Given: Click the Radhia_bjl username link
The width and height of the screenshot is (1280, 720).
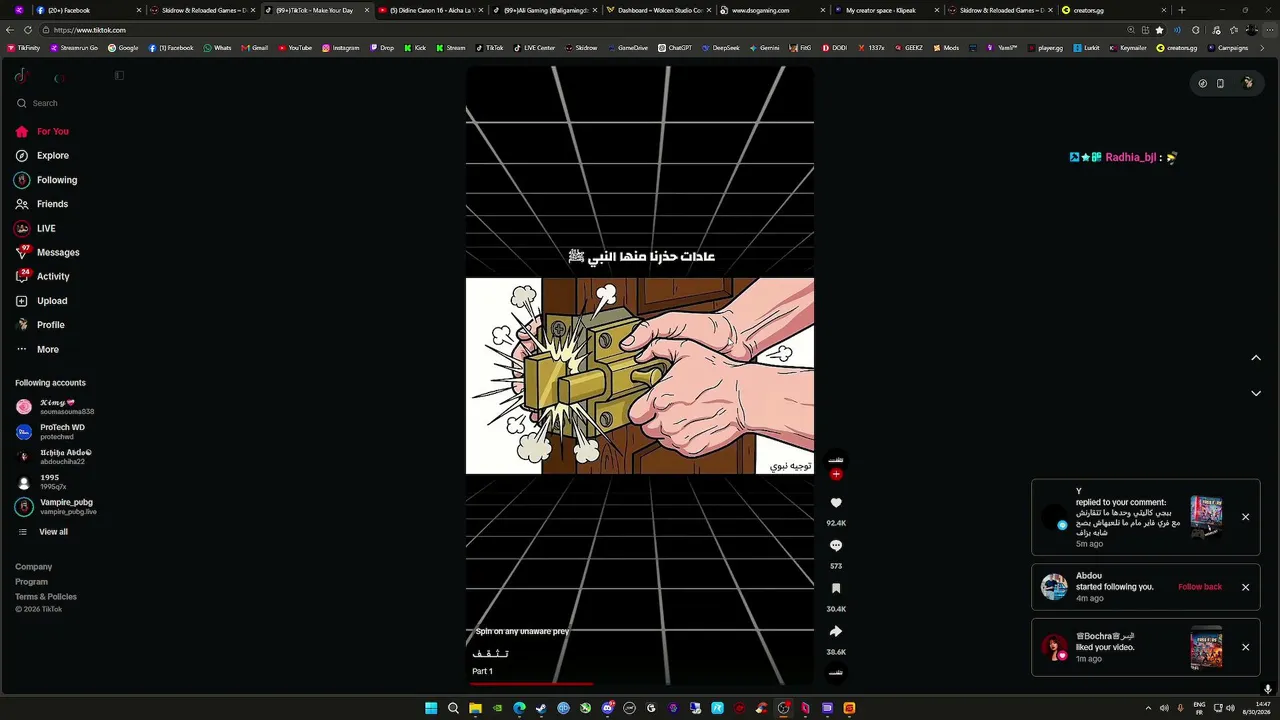Looking at the screenshot, I should [x=1130, y=158].
